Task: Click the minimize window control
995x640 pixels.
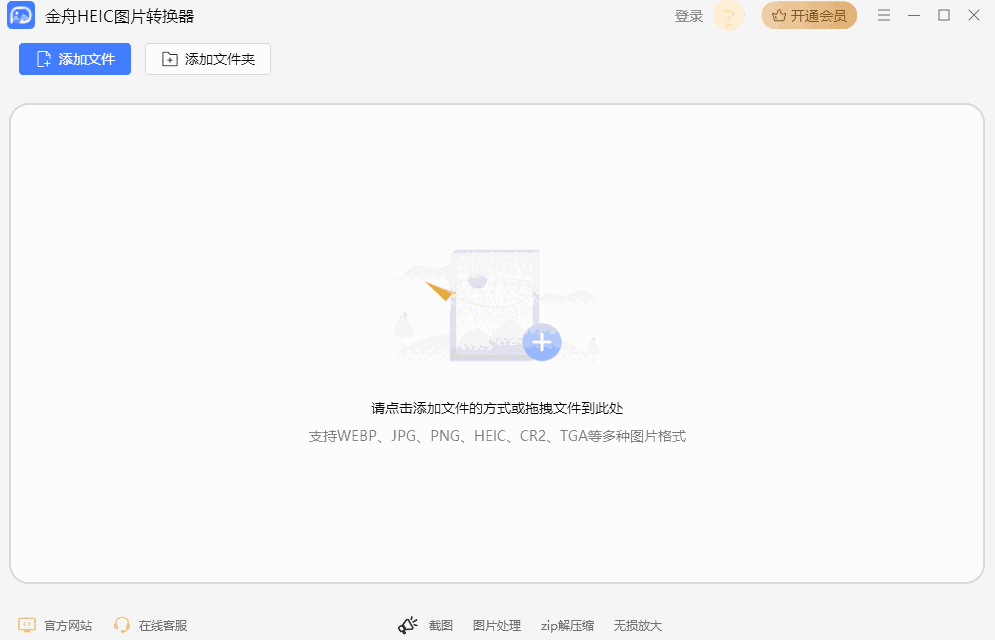Action: coord(913,15)
